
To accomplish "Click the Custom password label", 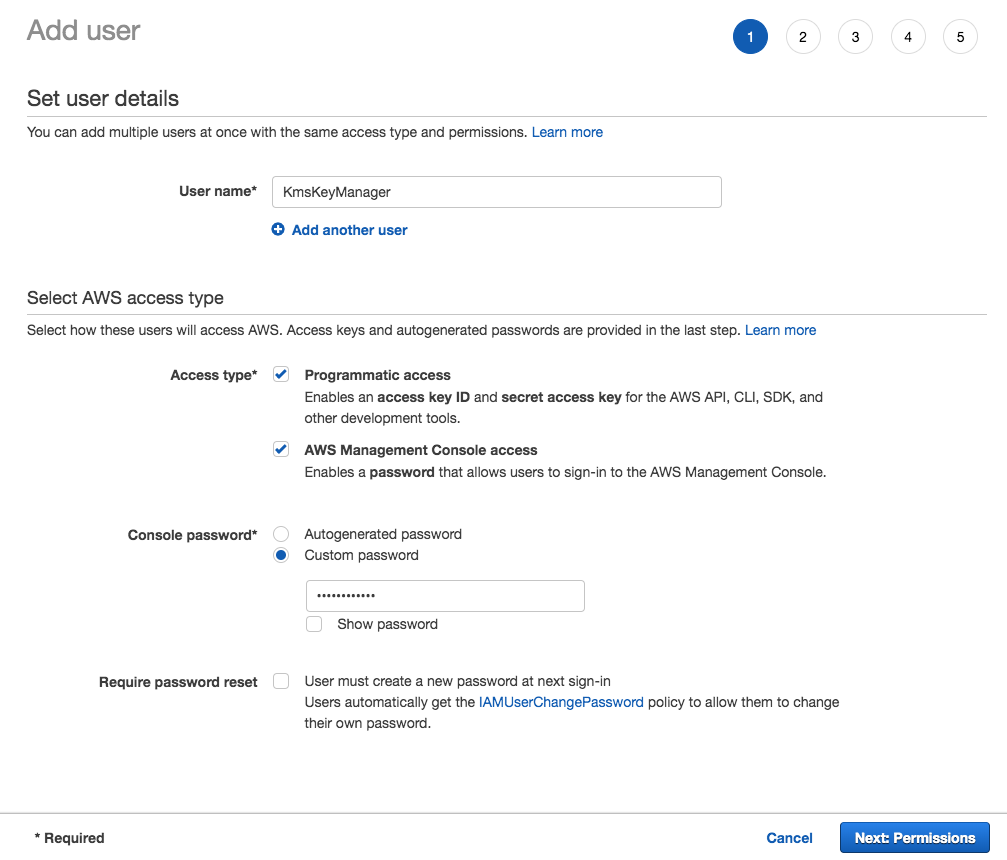I will click(x=362, y=555).
